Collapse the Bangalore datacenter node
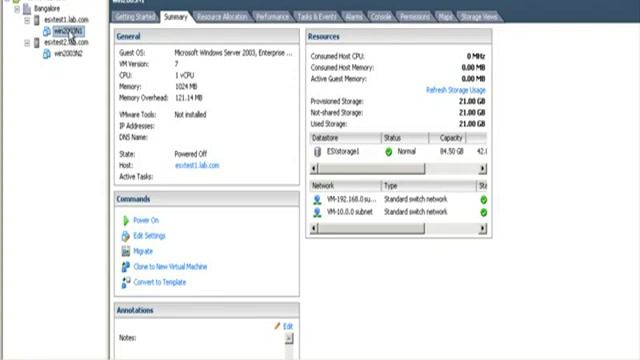 click(x=17, y=9)
